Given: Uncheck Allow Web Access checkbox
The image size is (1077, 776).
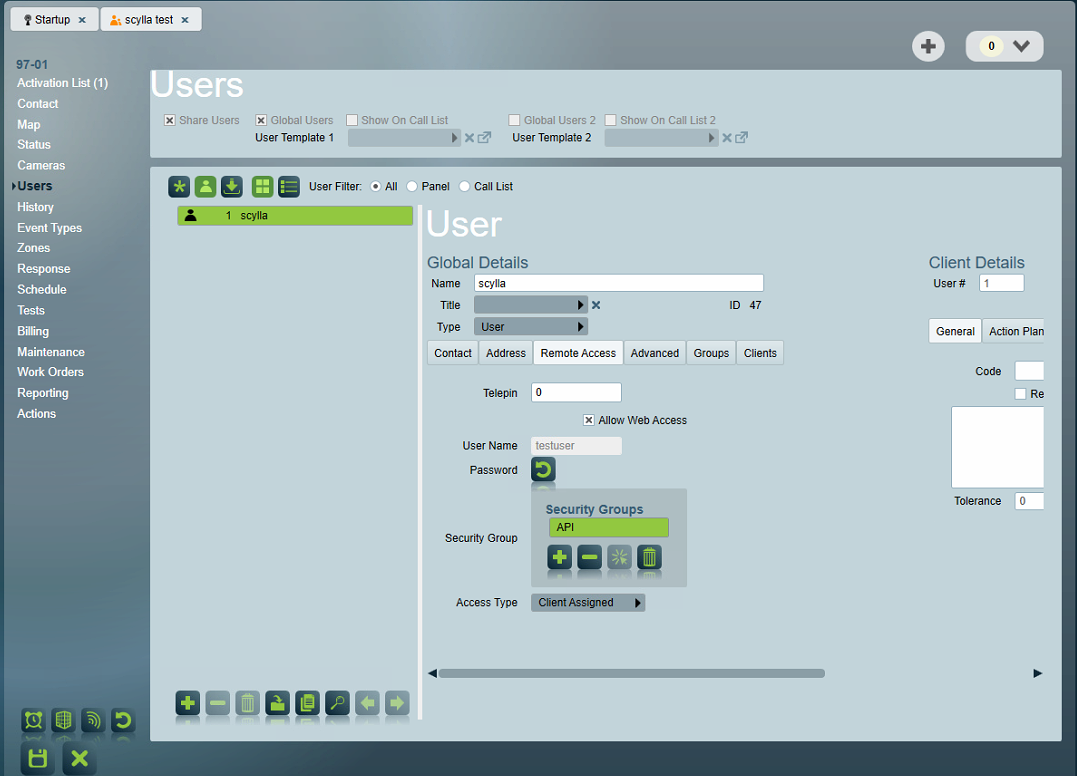Looking at the screenshot, I should pos(589,420).
